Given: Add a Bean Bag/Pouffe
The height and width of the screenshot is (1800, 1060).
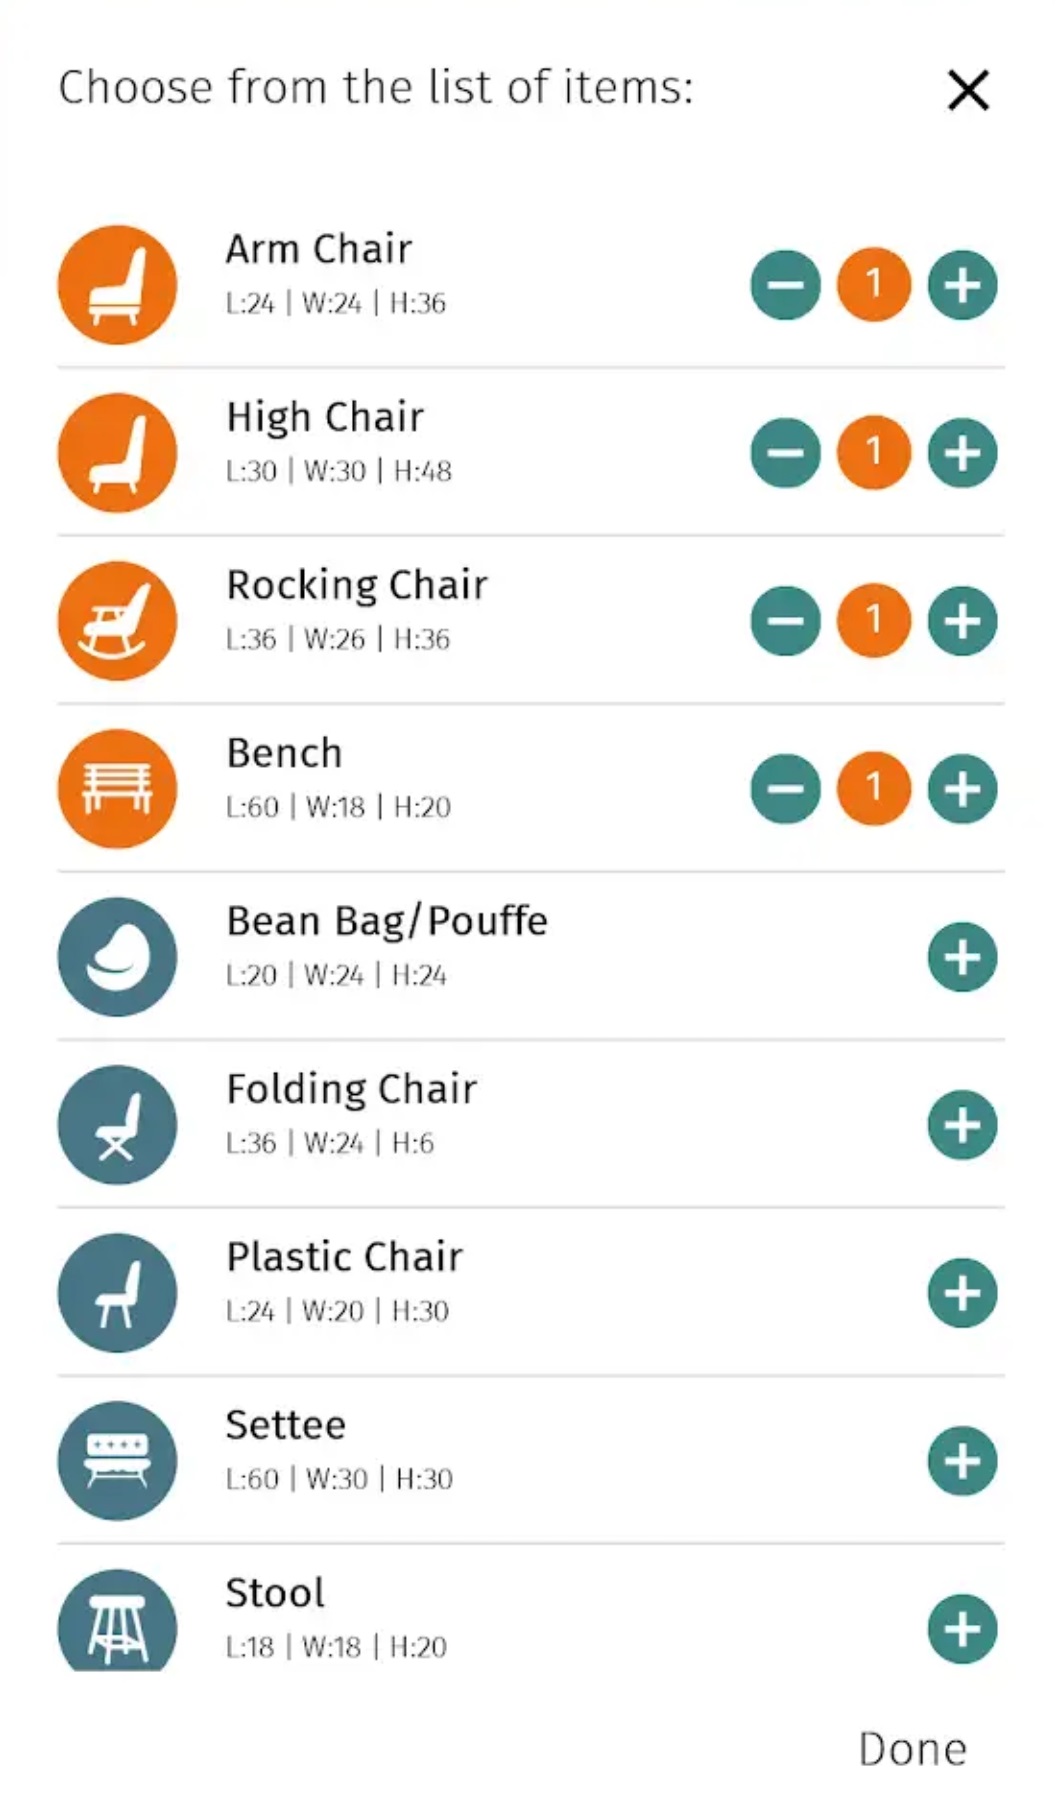Looking at the screenshot, I should click(962, 957).
